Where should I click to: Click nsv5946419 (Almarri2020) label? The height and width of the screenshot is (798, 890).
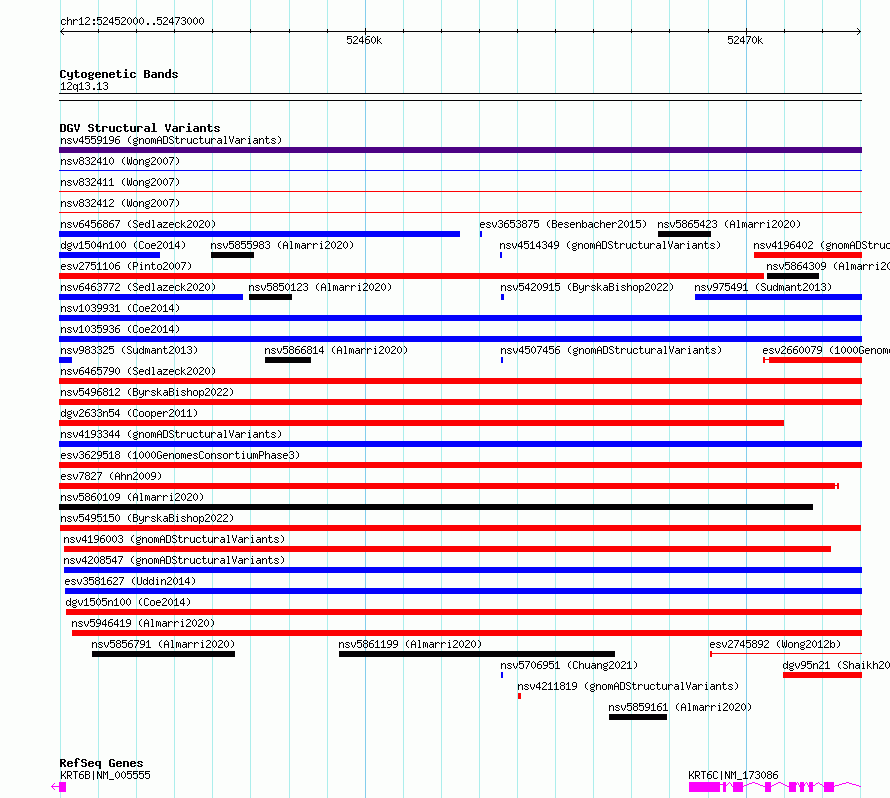tap(143, 623)
